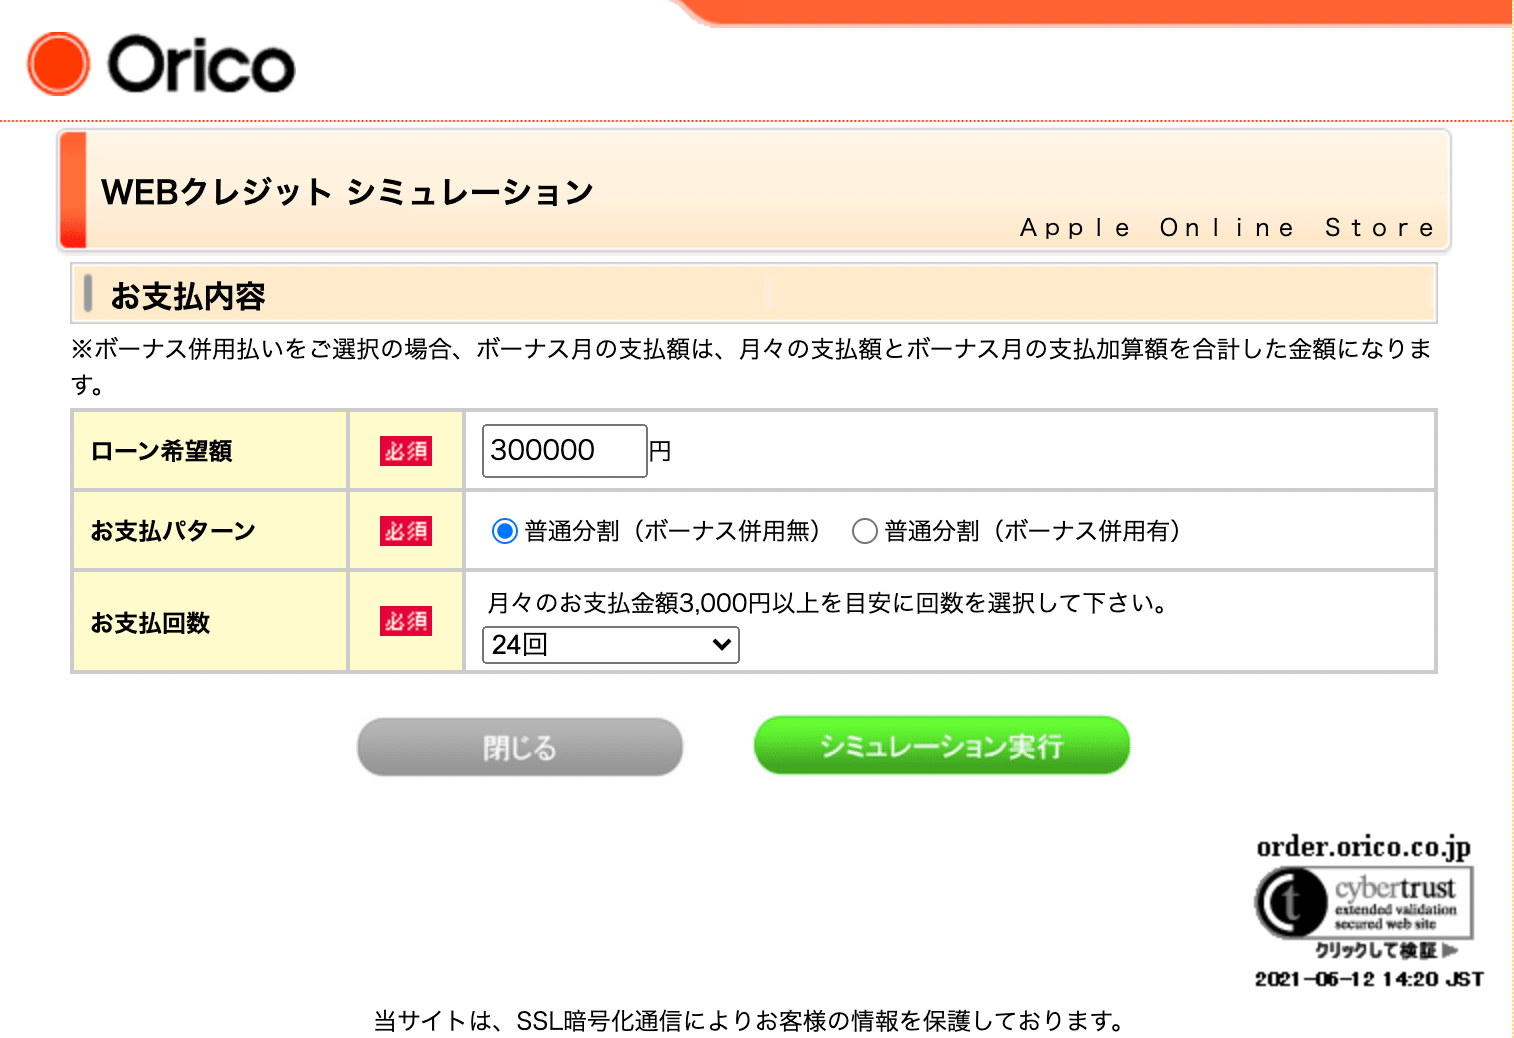Image resolution: width=1514 pixels, height=1038 pixels.
Task: Select 普通分割（ボーナス併用無）radio button
Action: pos(505,531)
